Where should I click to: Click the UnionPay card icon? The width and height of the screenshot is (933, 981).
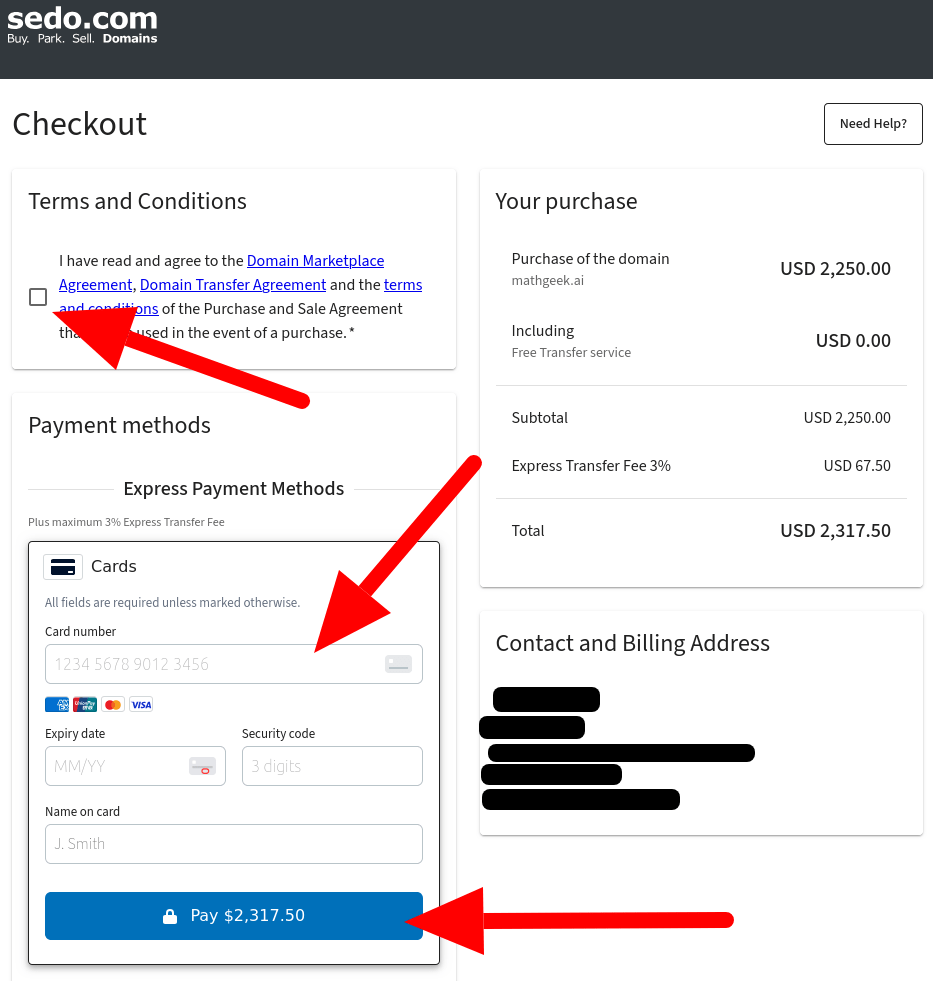(85, 705)
